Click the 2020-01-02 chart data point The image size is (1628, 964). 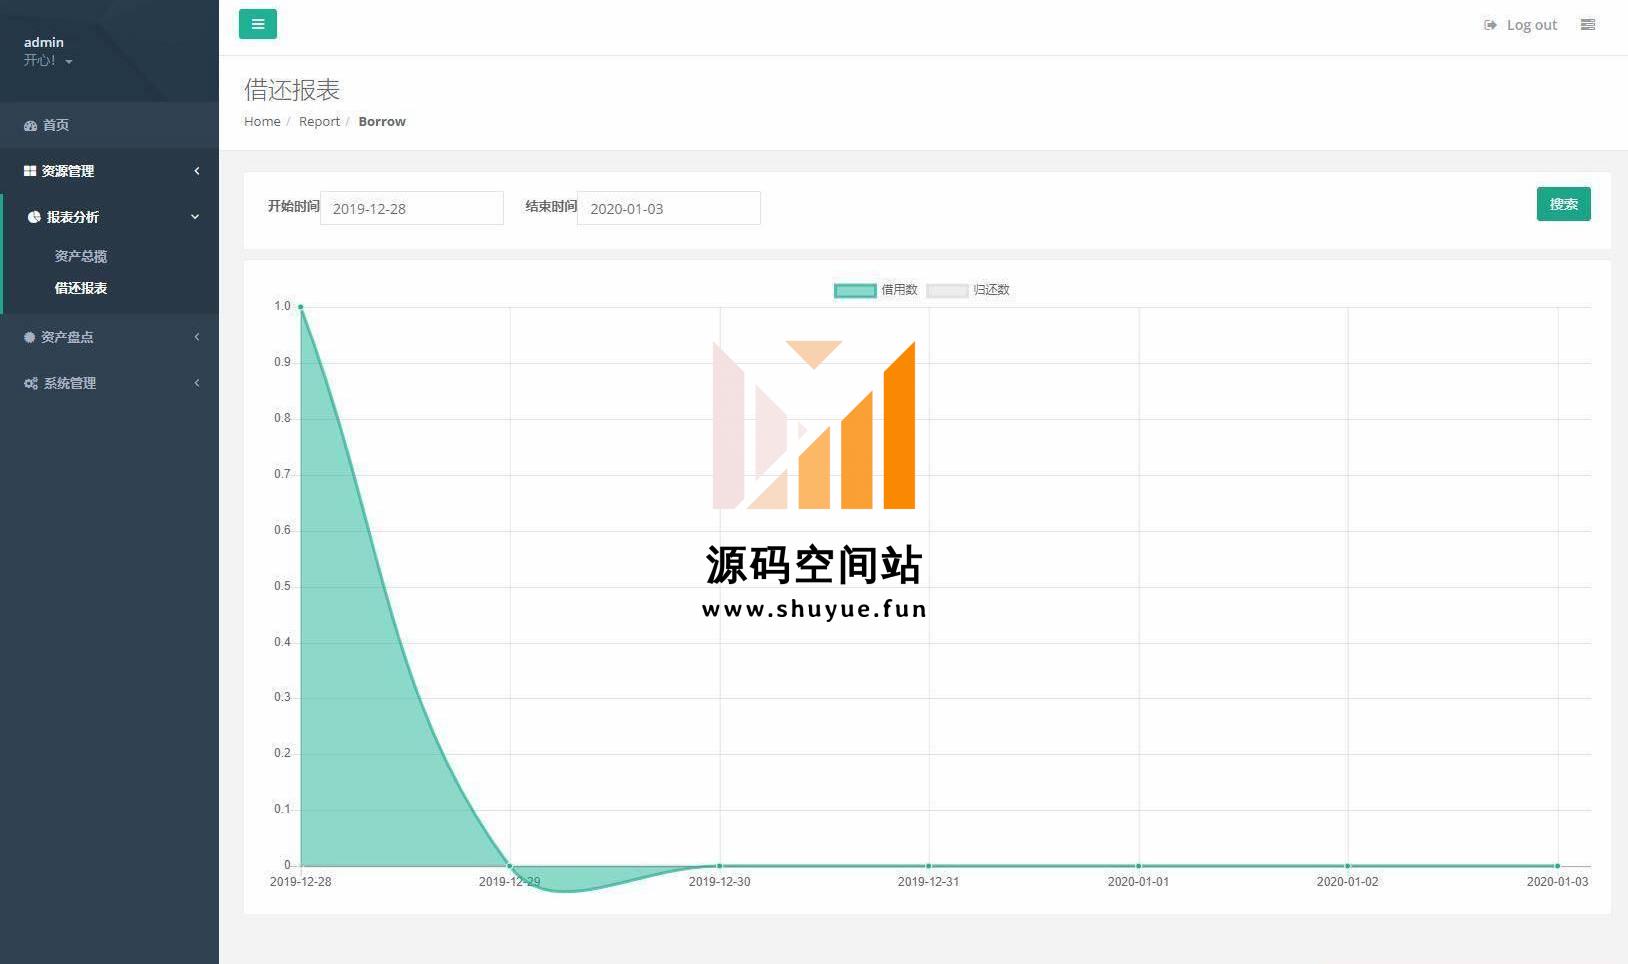[x=1348, y=866]
